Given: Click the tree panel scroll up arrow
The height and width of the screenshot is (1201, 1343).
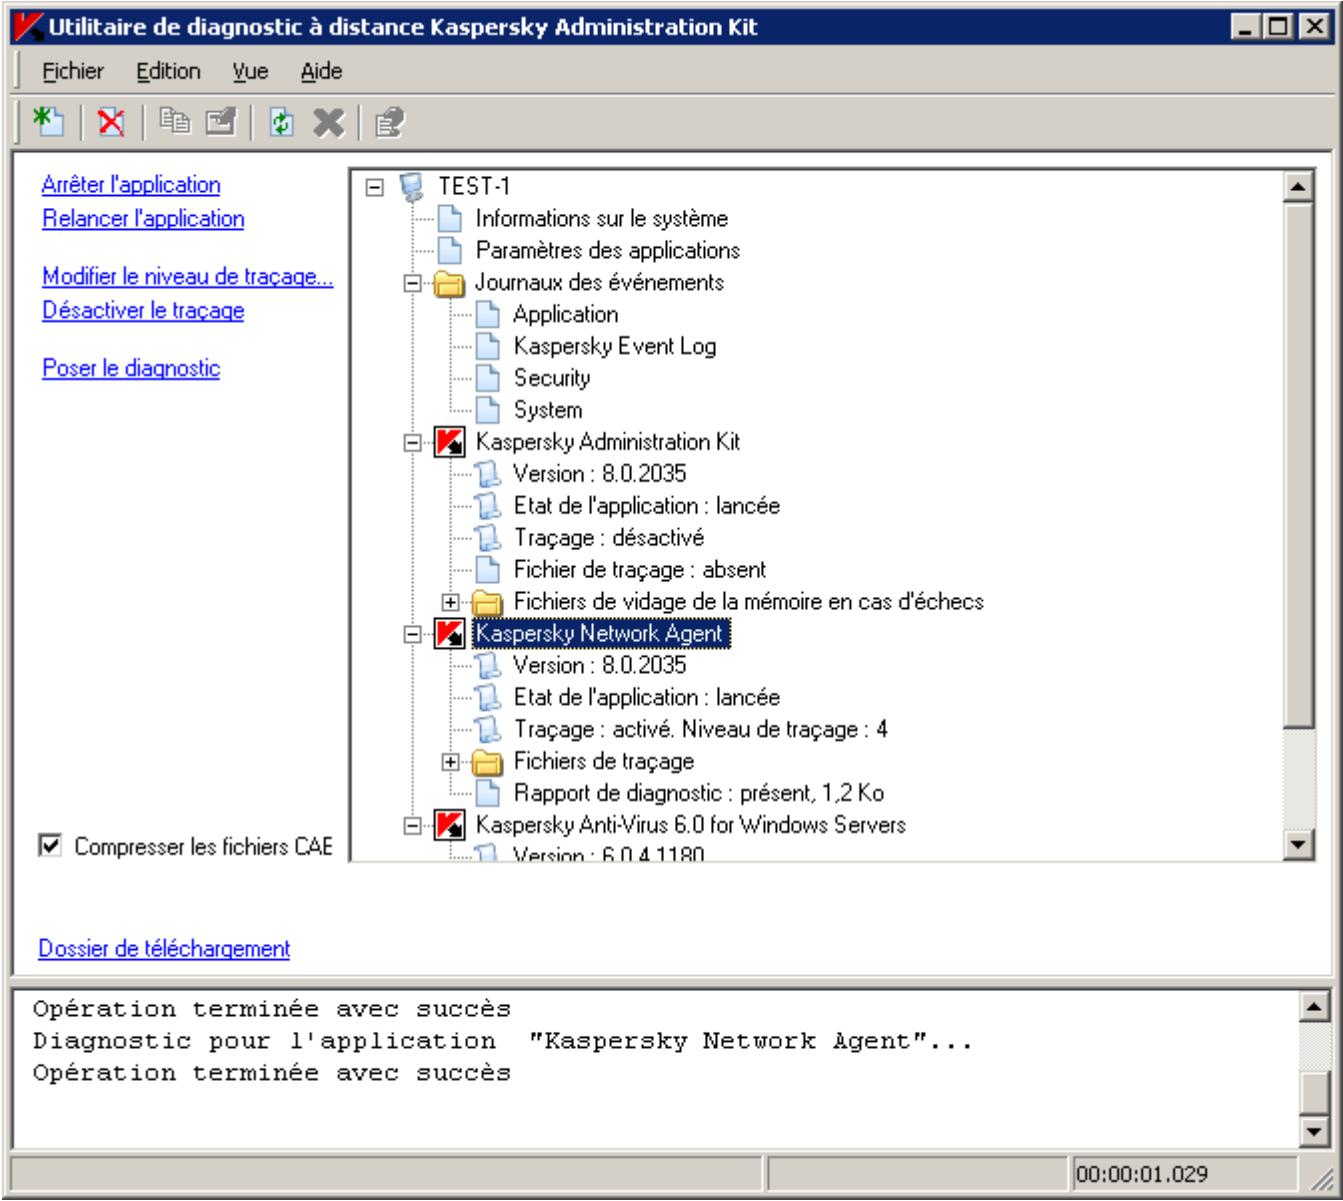Looking at the screenshot, I should tap(1299, 185).
